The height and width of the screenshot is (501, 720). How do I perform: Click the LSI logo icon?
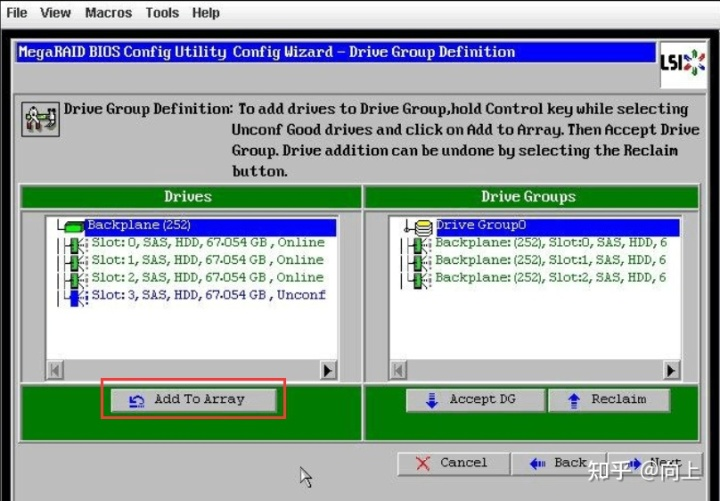[683, 64]
